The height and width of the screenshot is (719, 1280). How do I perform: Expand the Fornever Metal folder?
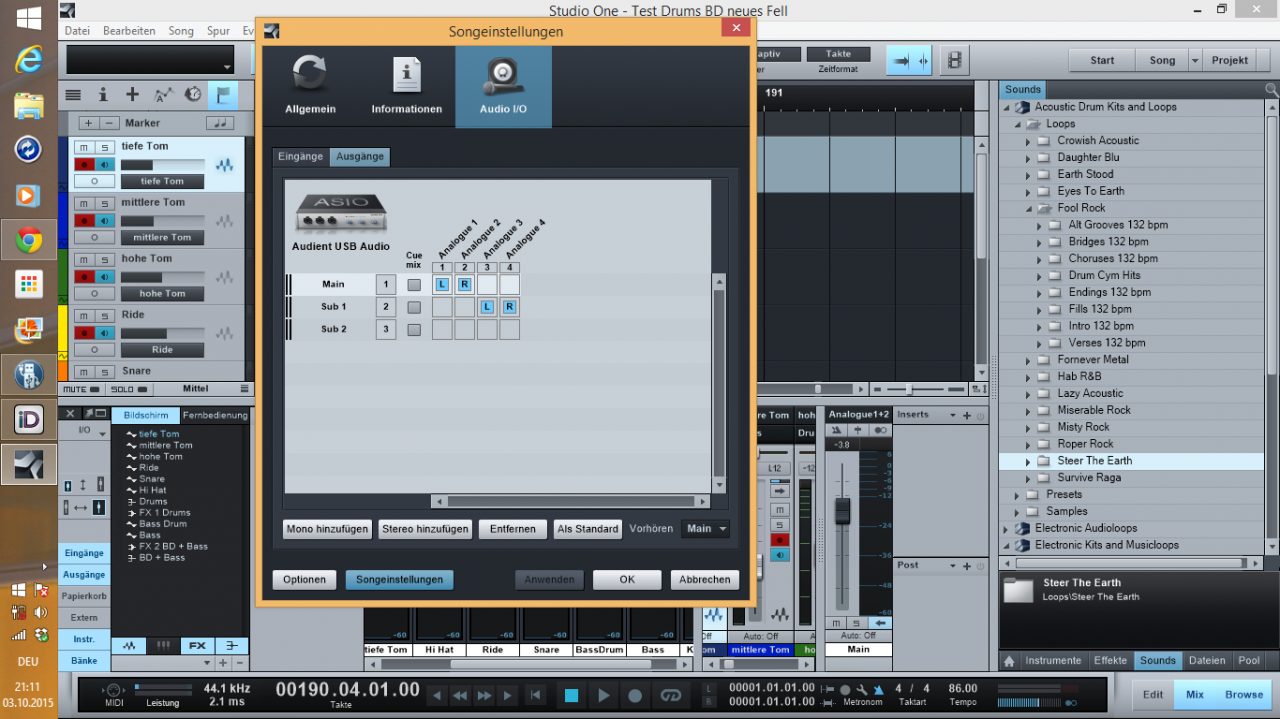coord(1027,360)
